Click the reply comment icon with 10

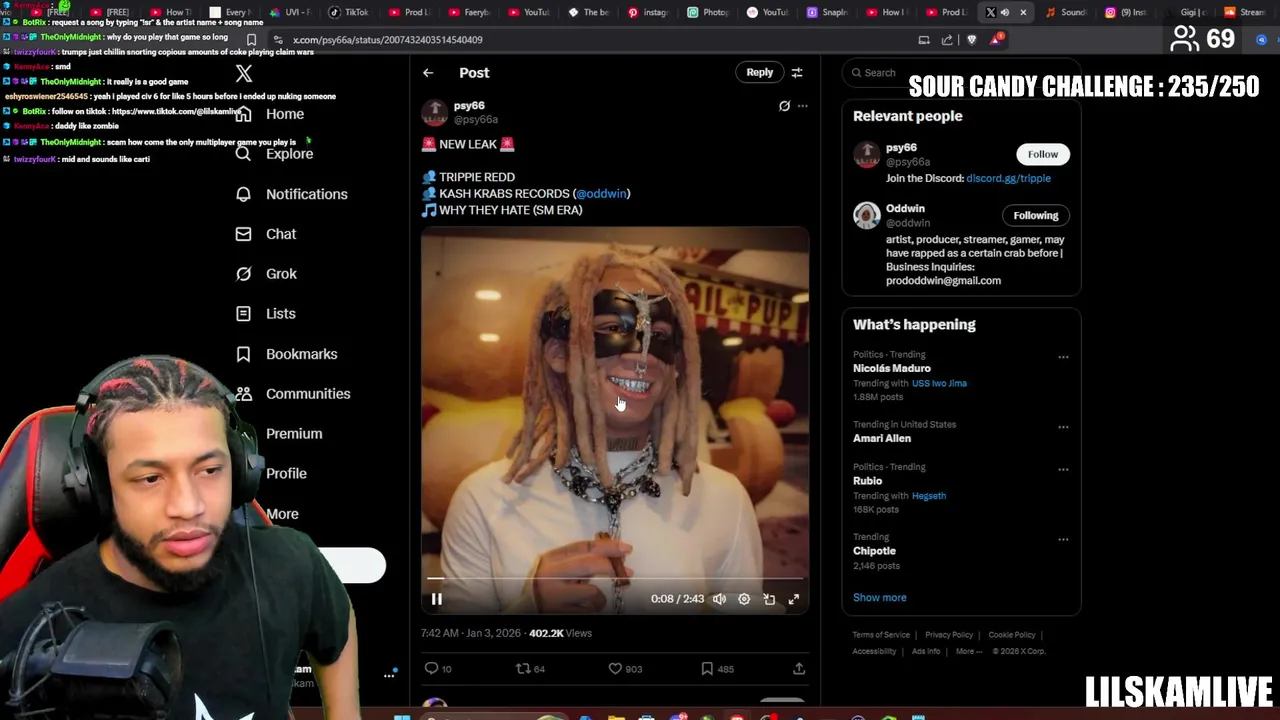tap(438, 668)
